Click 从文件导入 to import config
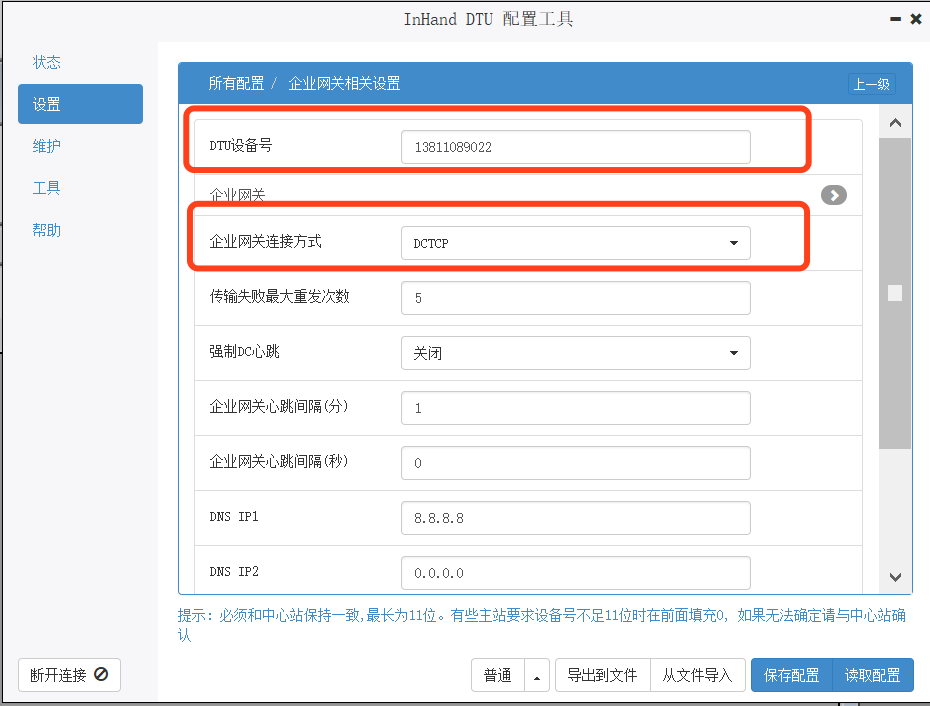930x706 pixels. pyautogui.click(x=697, y=676)
